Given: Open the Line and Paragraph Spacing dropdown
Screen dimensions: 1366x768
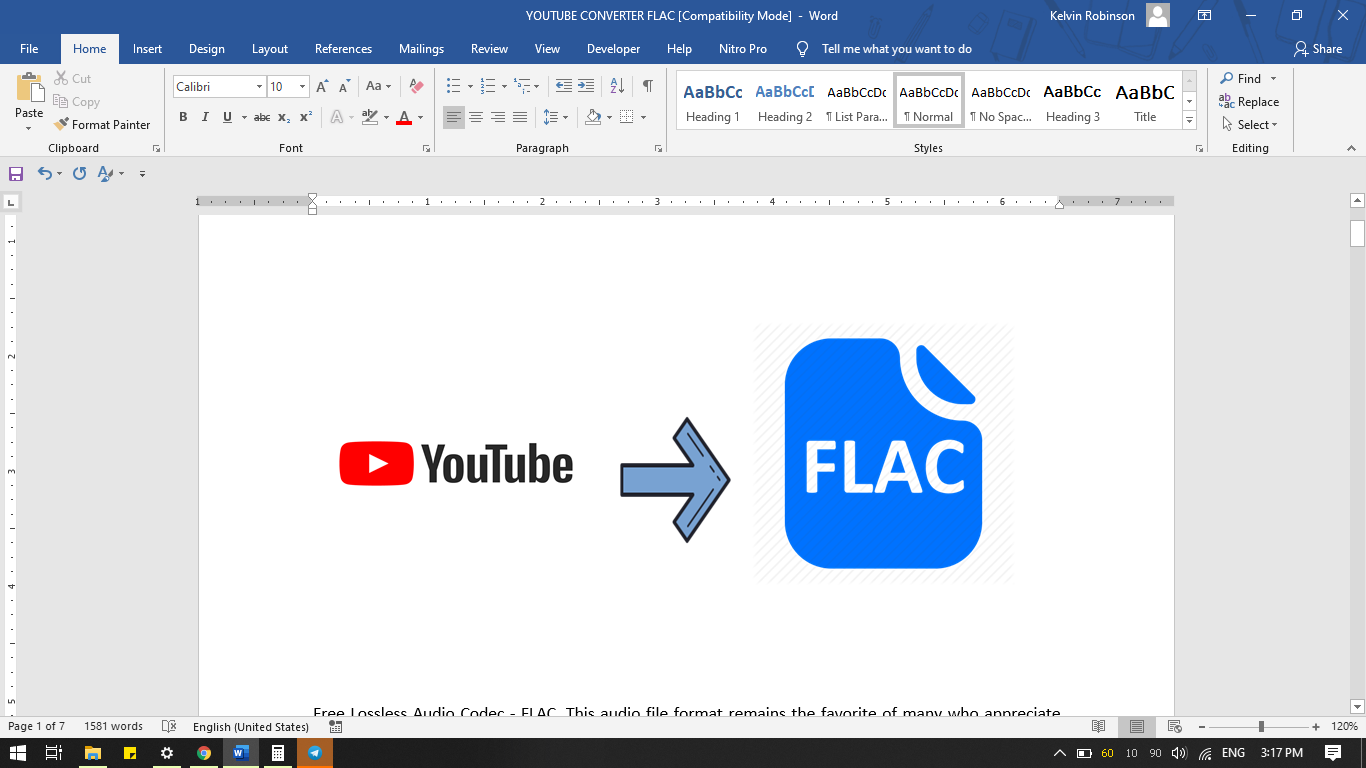Looking at the screenshot, I should pos(555,117).
